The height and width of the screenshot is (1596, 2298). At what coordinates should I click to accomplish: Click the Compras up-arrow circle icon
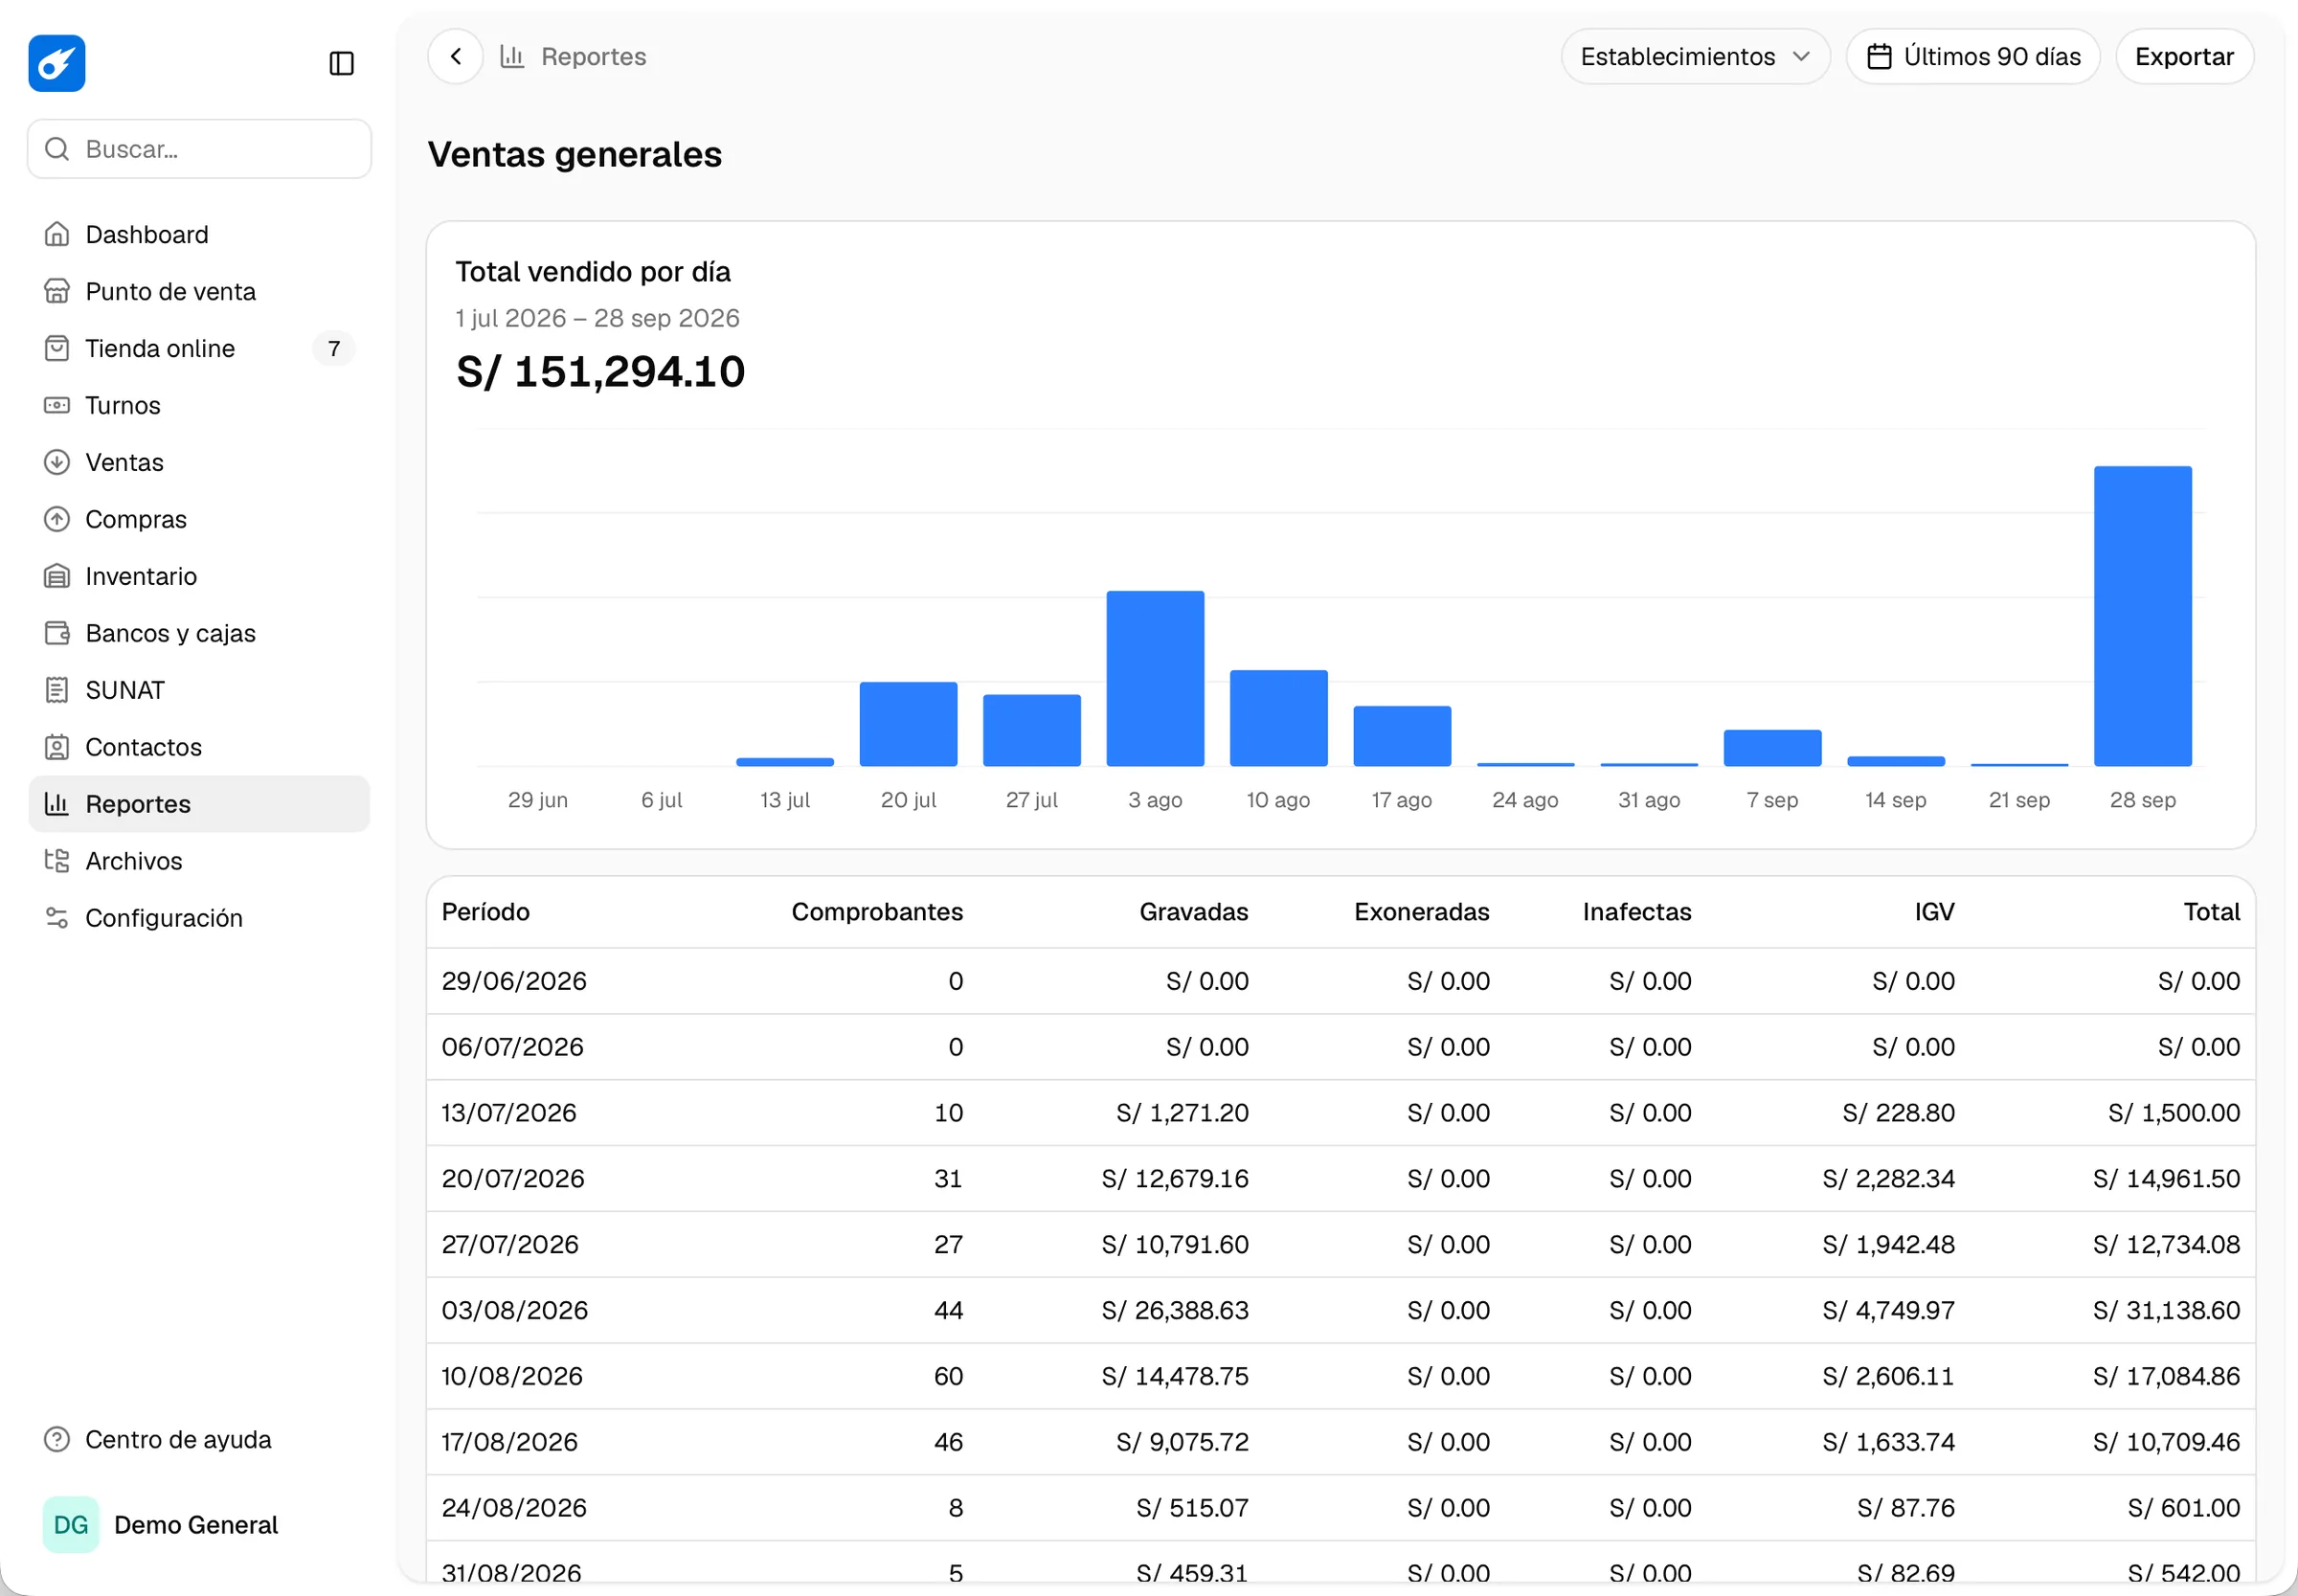click(x=57, y=519)
